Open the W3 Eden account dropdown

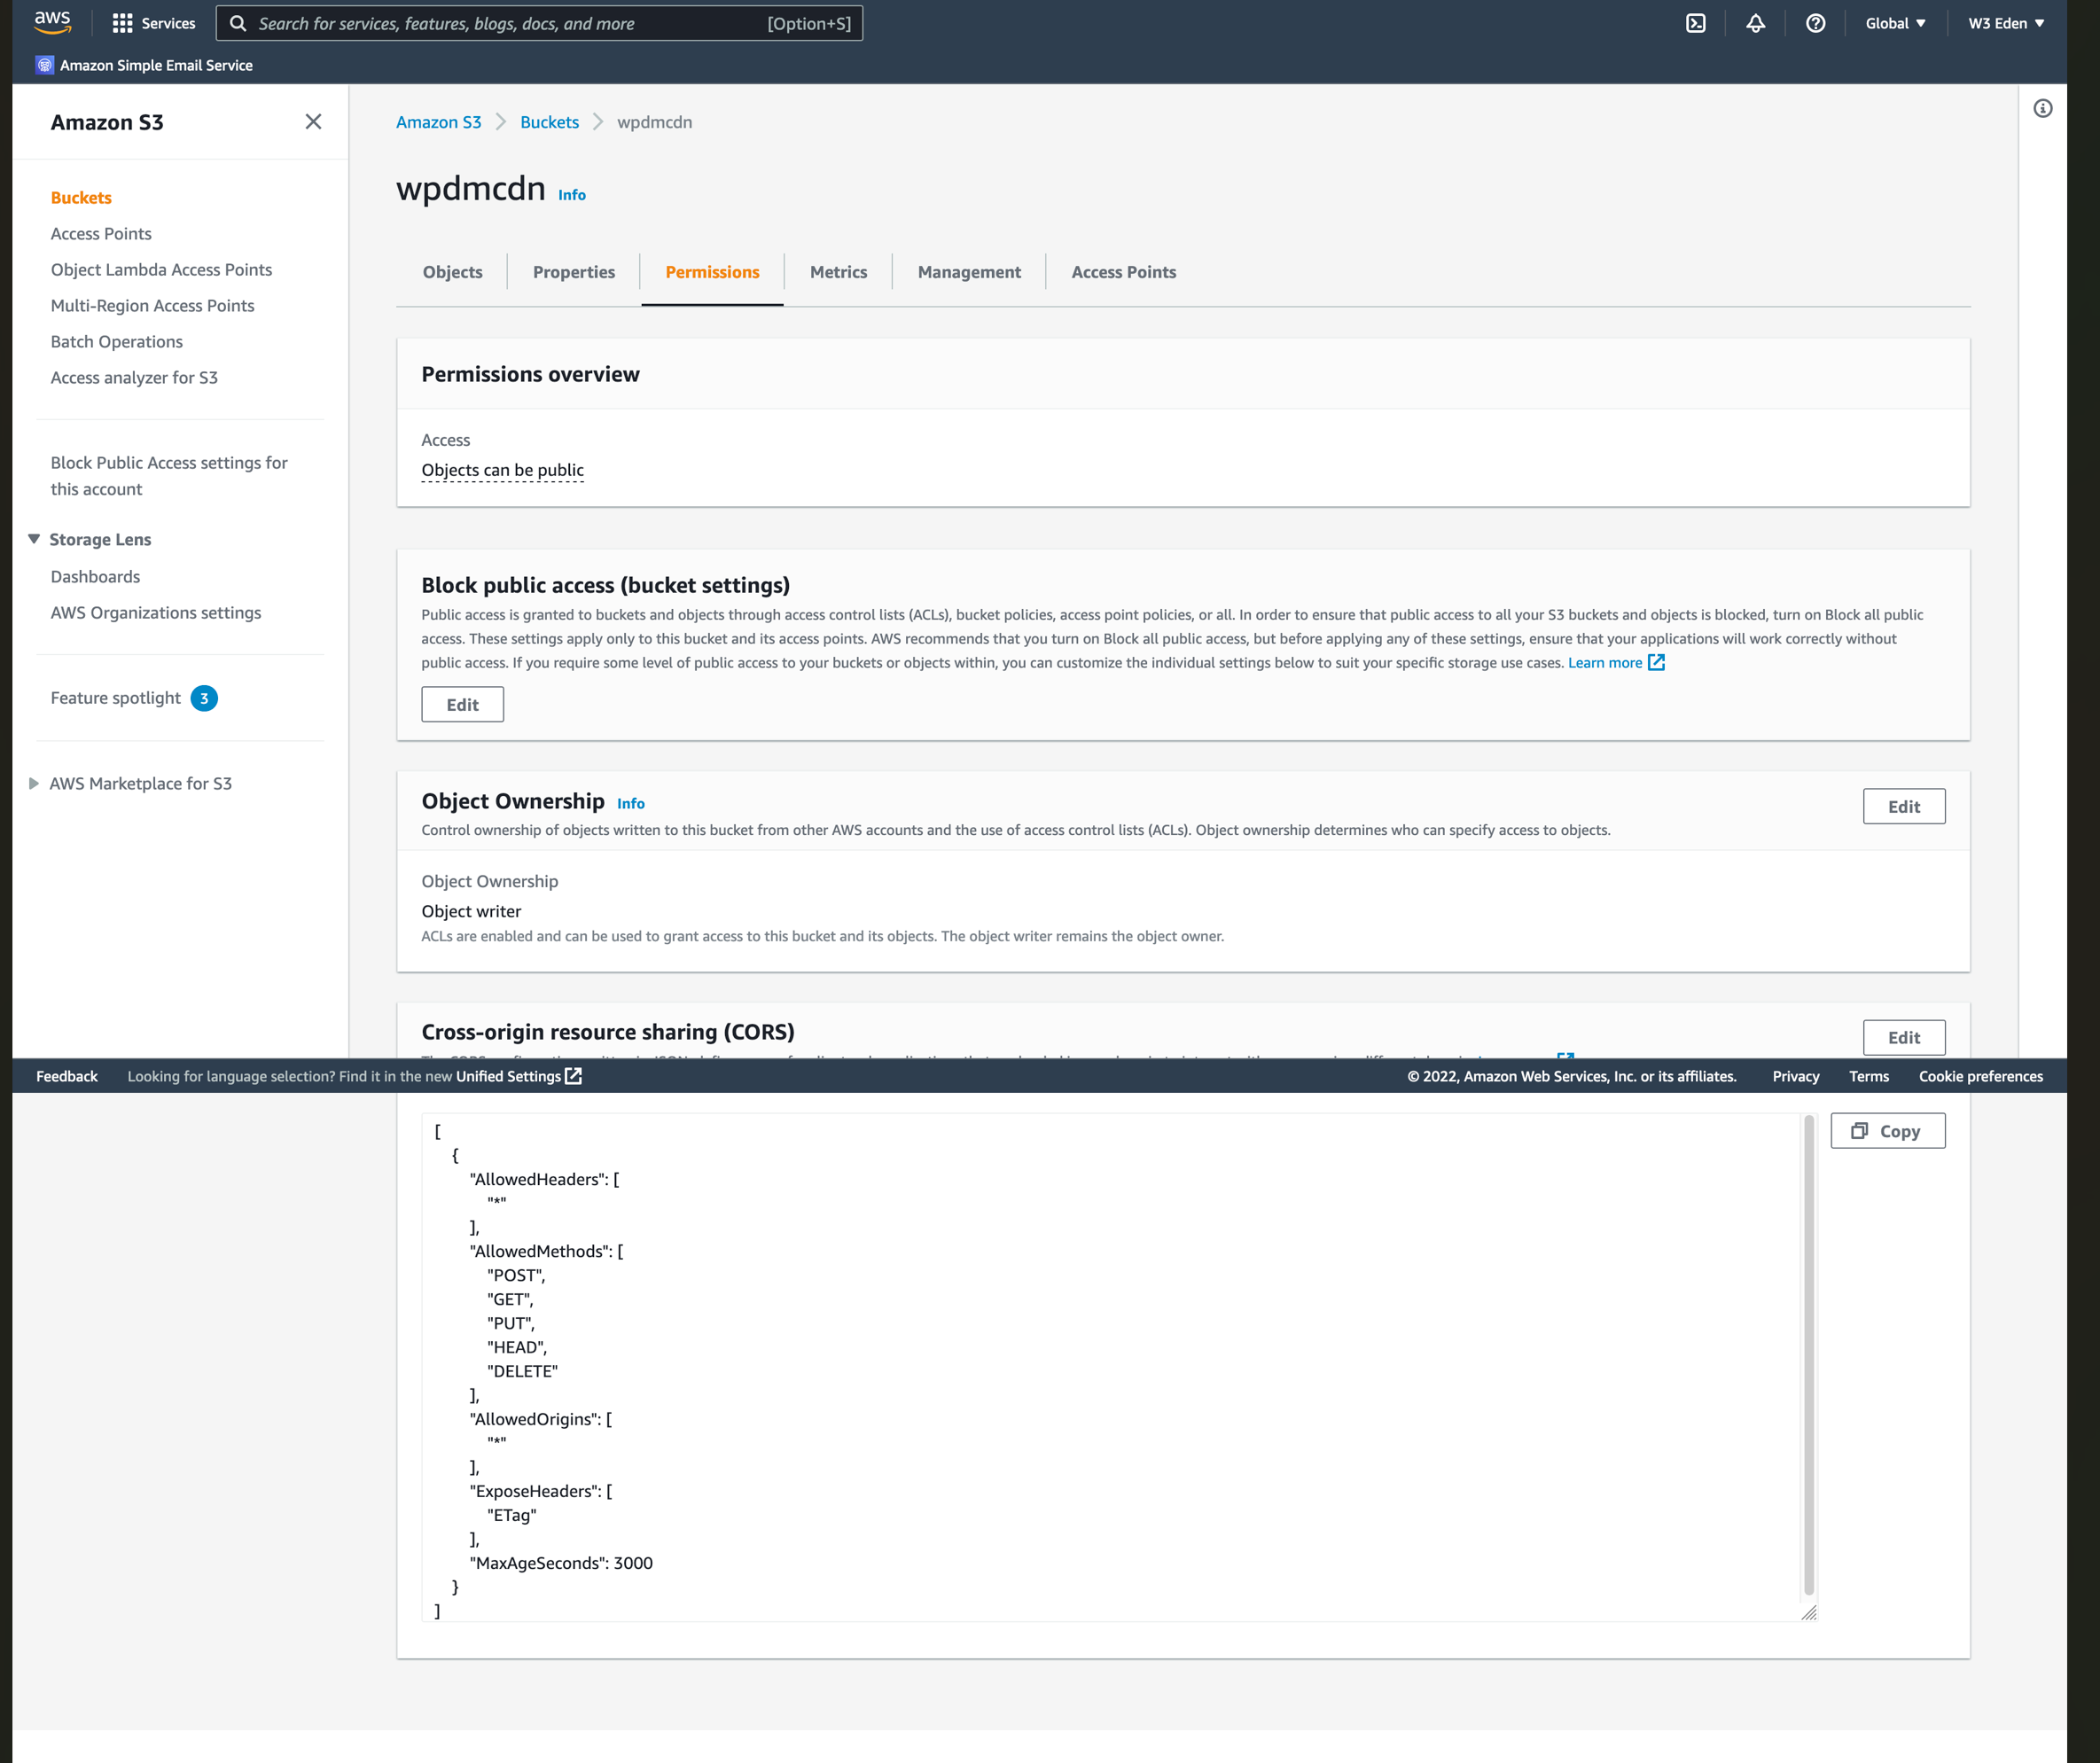[2006, 23]
